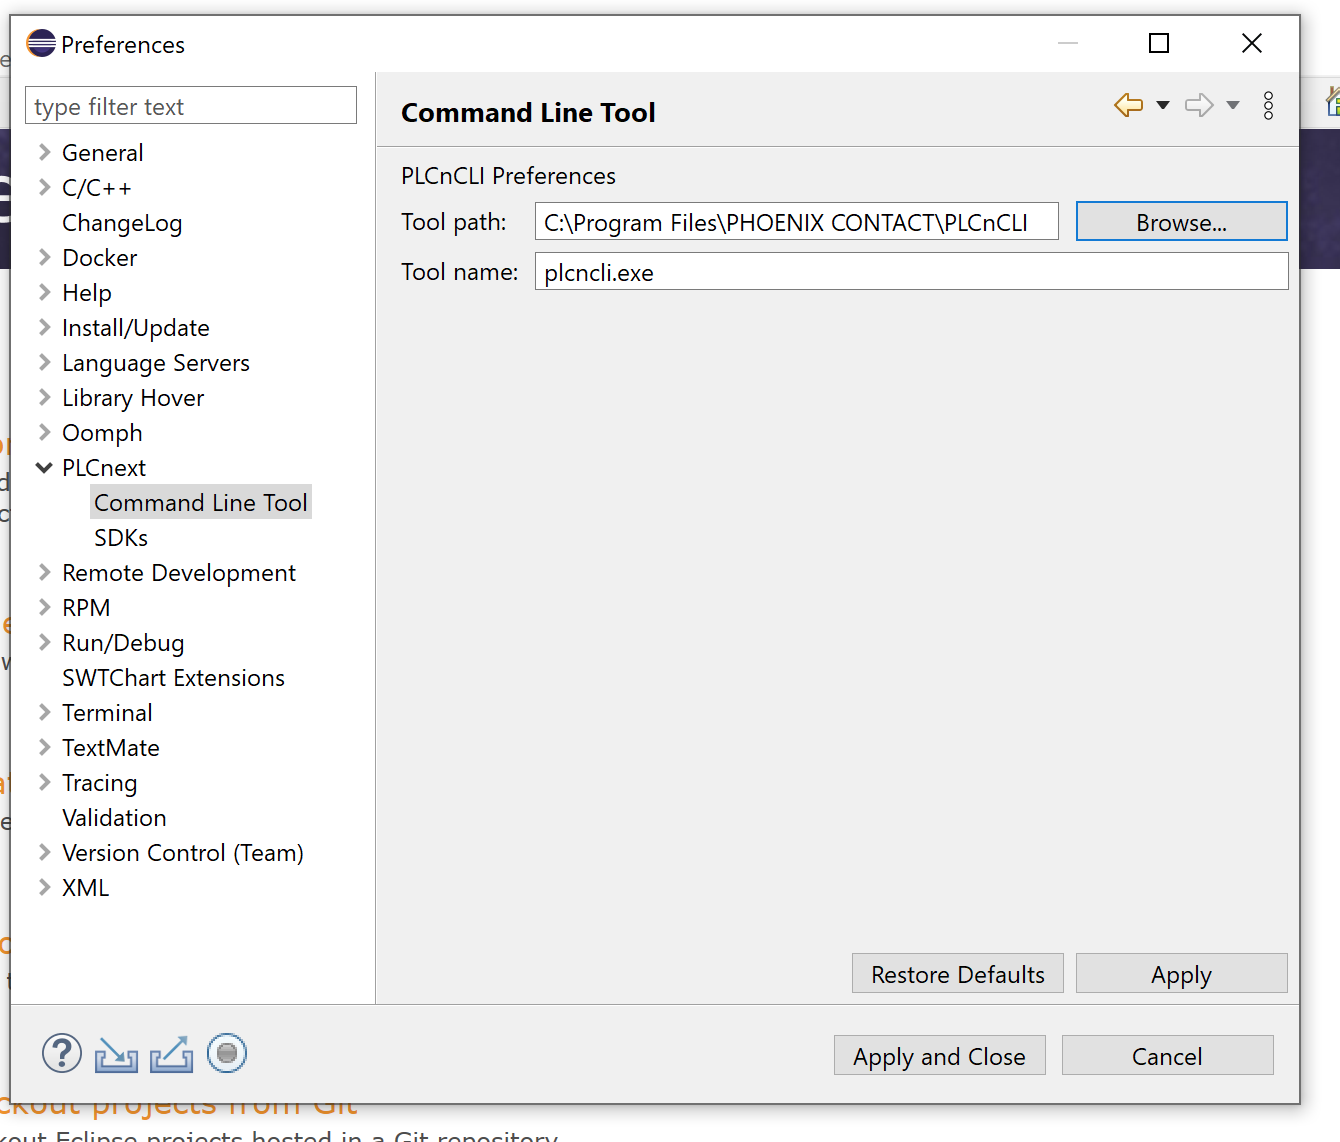Screen dimensions: 1340x1142
Task: Click the Apply button
Action: 1181,974
